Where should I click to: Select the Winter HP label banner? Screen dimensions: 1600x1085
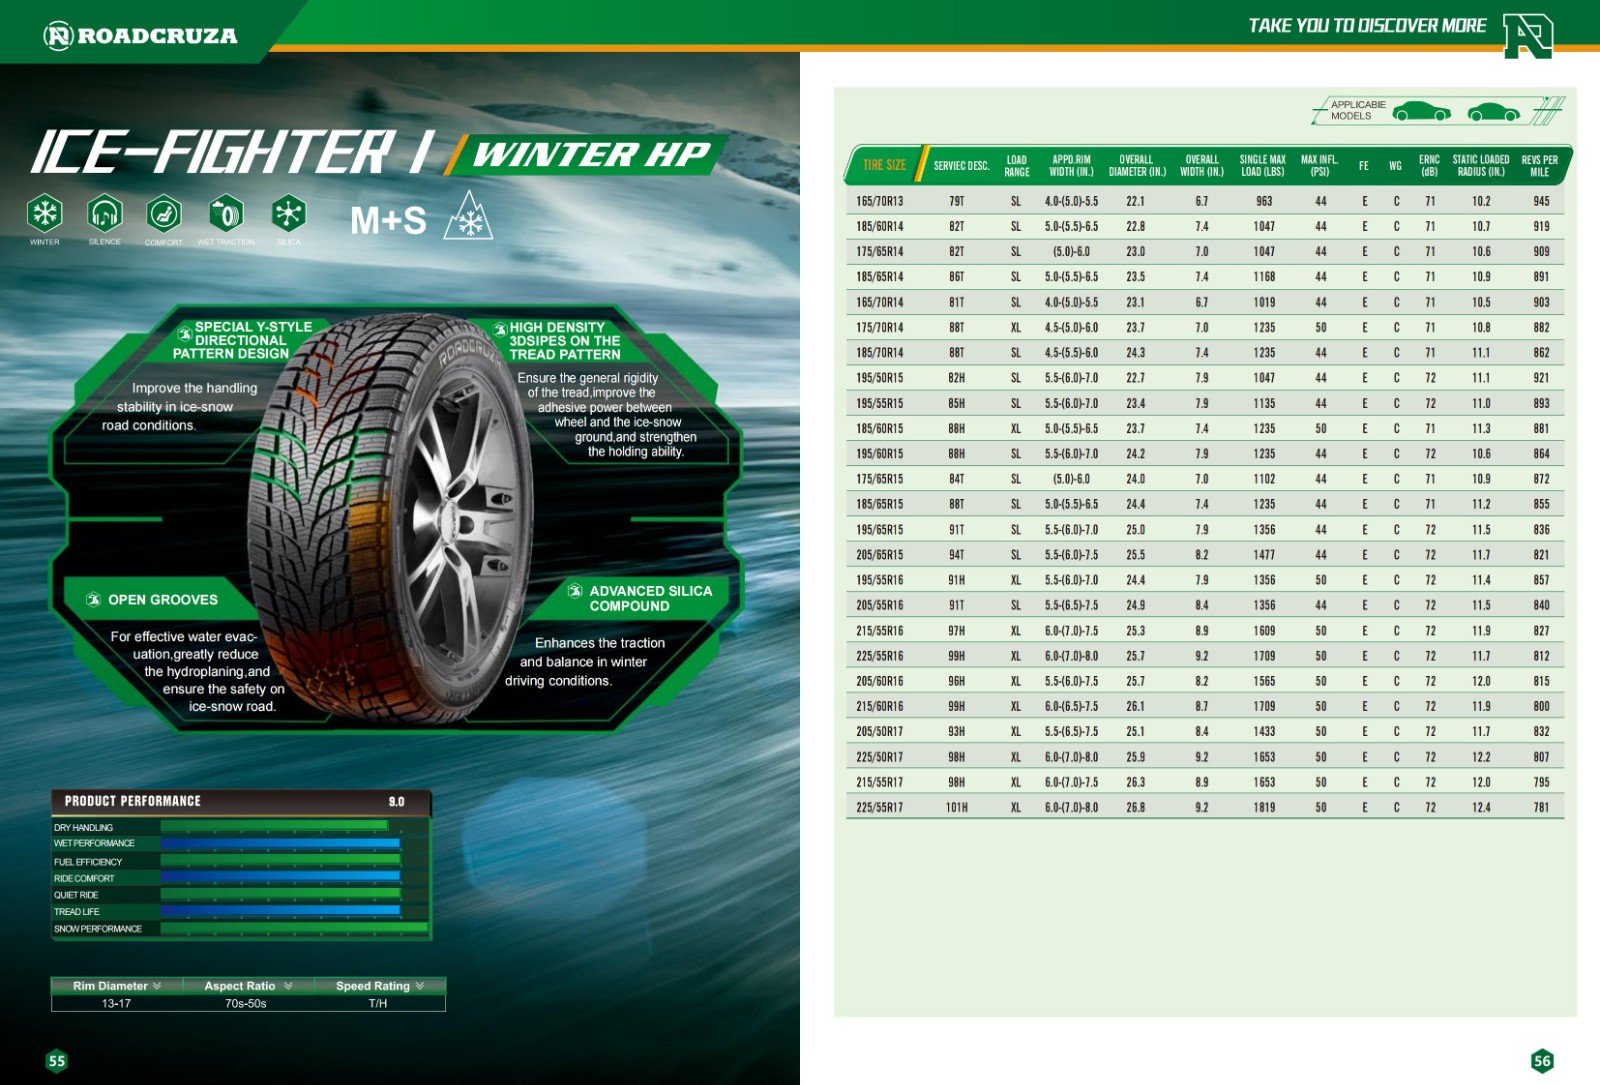(x=590, y=155)
